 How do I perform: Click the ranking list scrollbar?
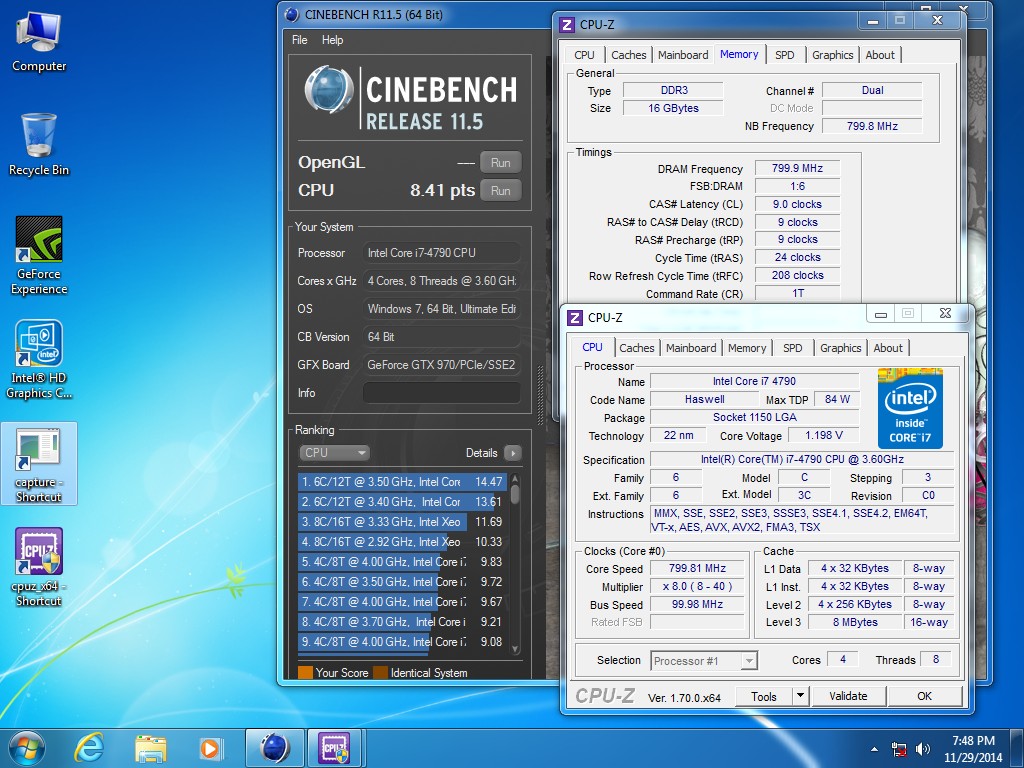click(x=515, y=563)
